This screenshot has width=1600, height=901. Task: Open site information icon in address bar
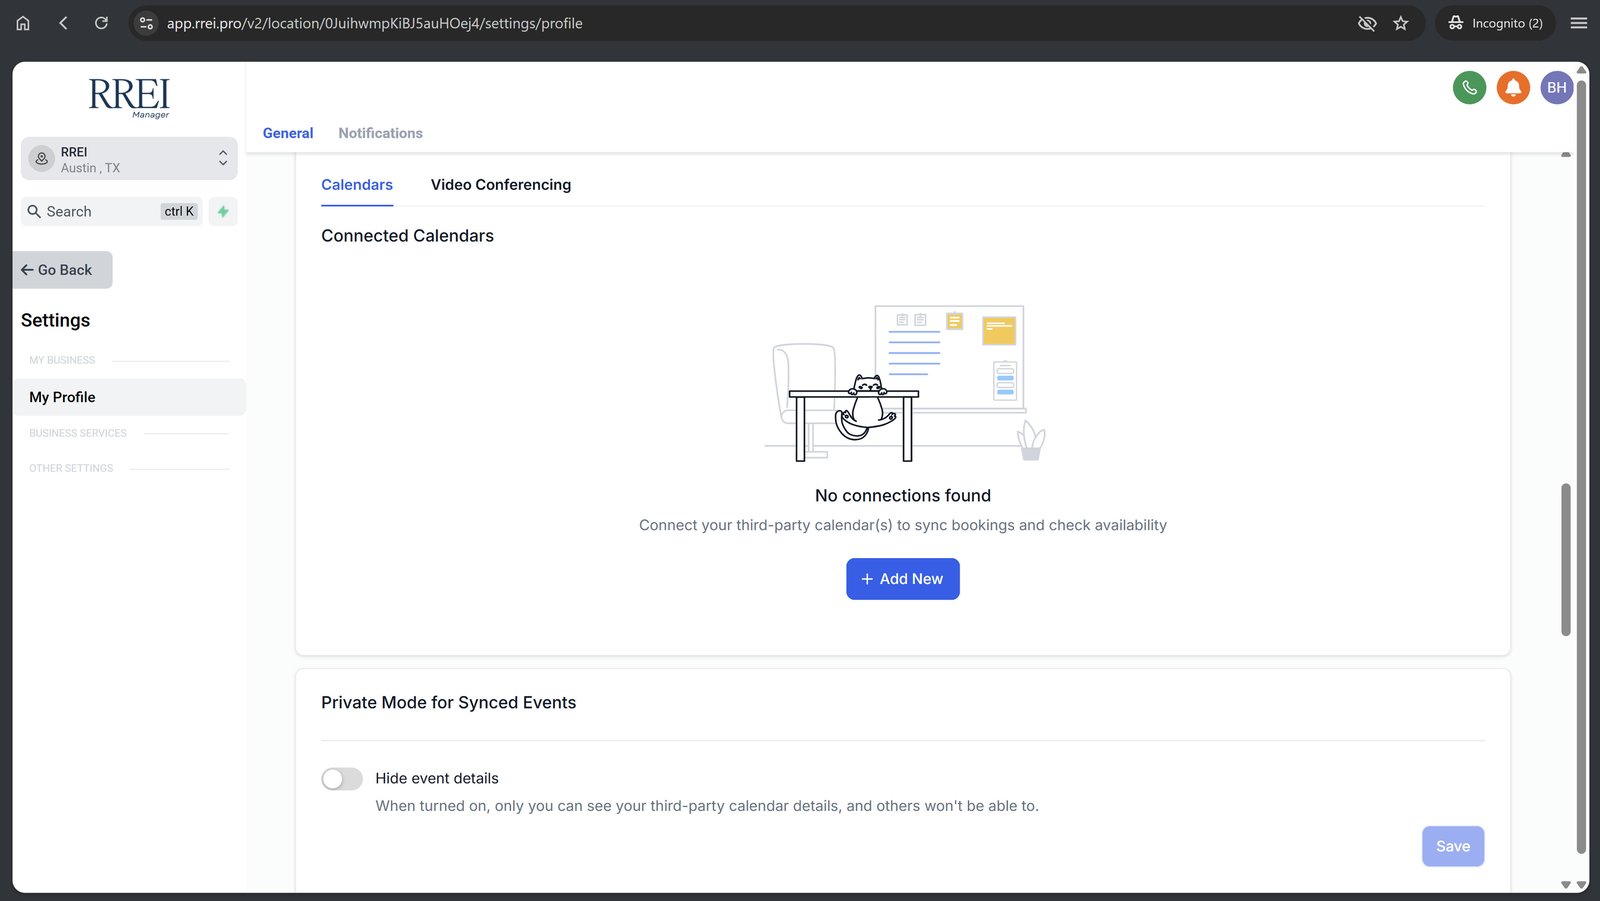pyautogui.click(x=146, y=23)
